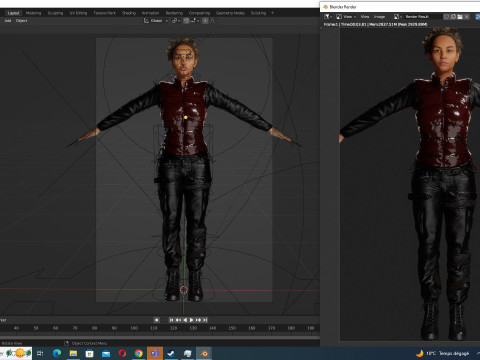Launch Google Chrome from taskbar
Screen dimensions: 480x360
coord(139,353)
